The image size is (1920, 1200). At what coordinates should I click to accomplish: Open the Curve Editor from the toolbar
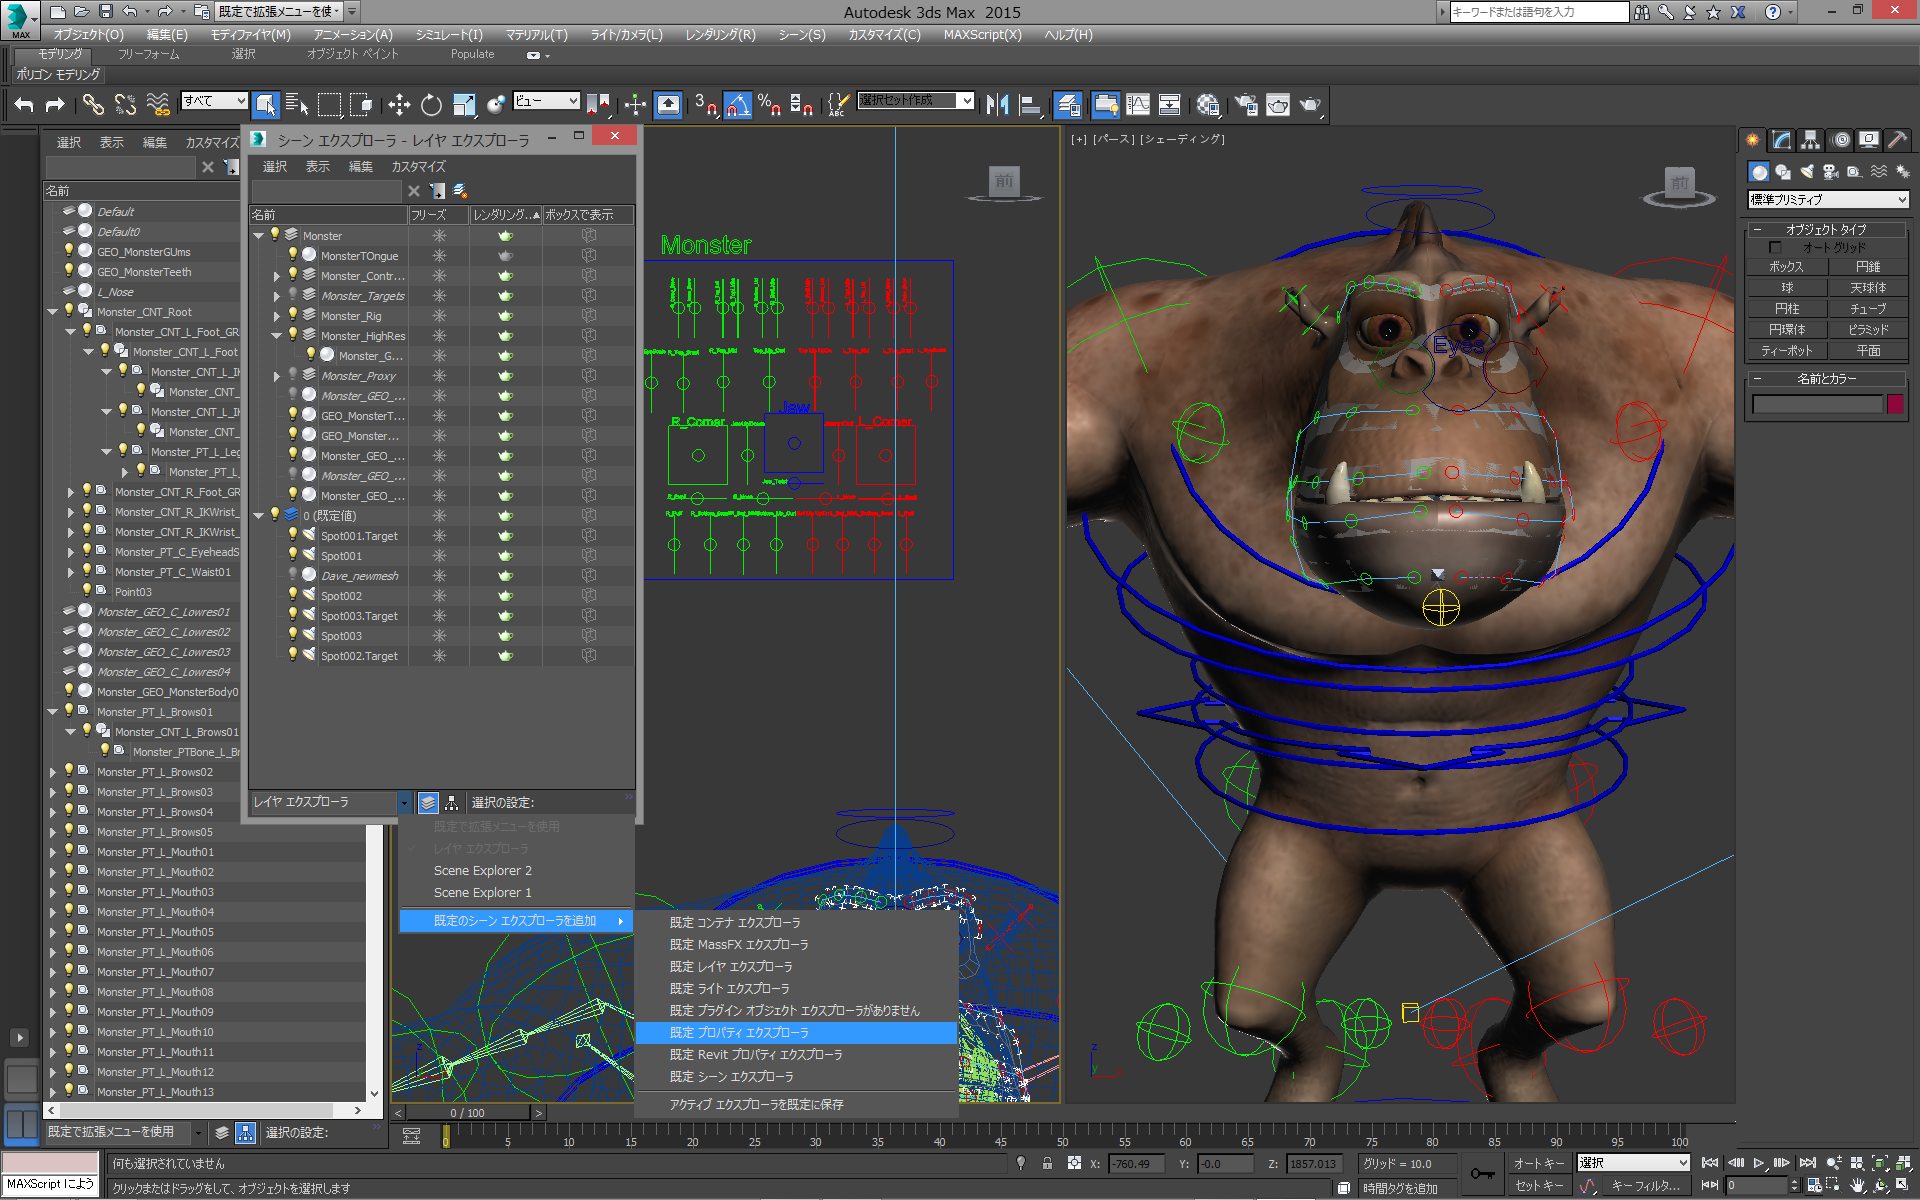[1138, 104]
